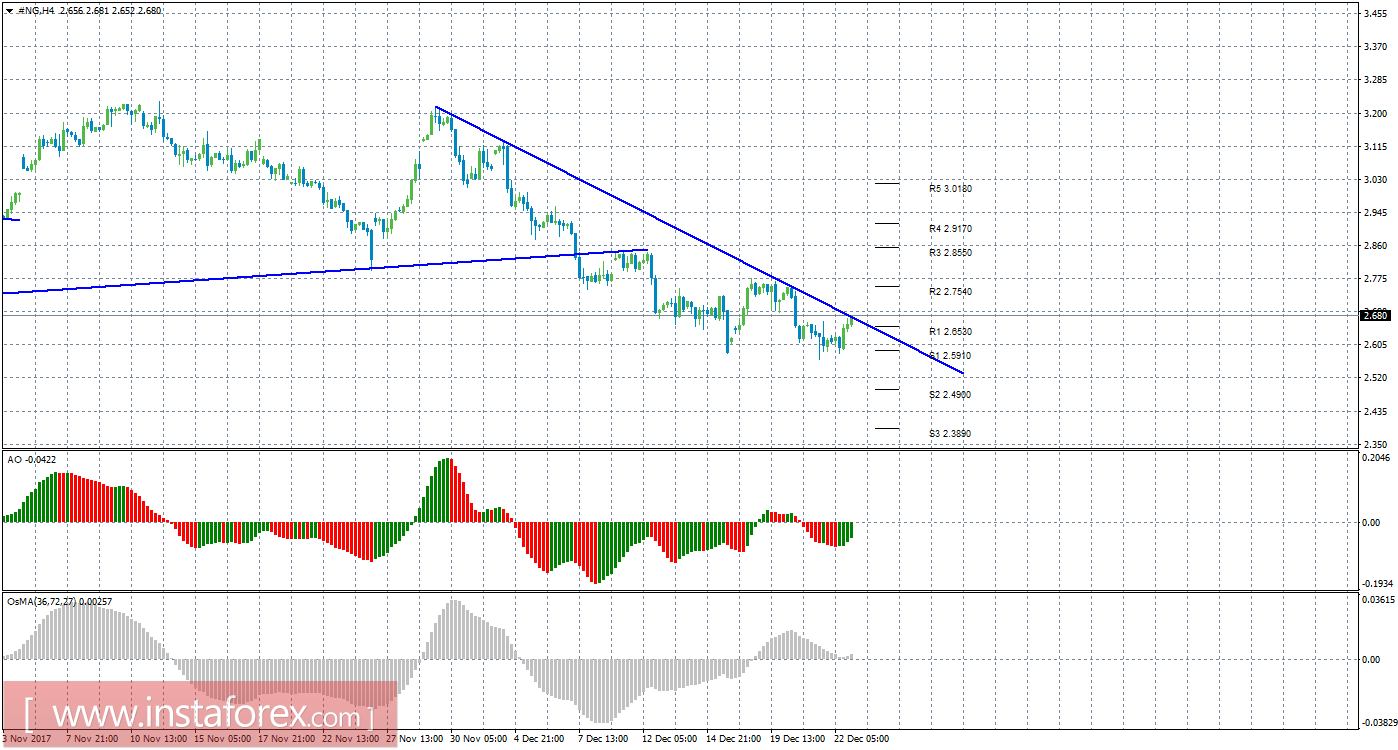Select the descending blue trendline
The width and height of the screenshot is (1398, 750).
tap(700, 240)
